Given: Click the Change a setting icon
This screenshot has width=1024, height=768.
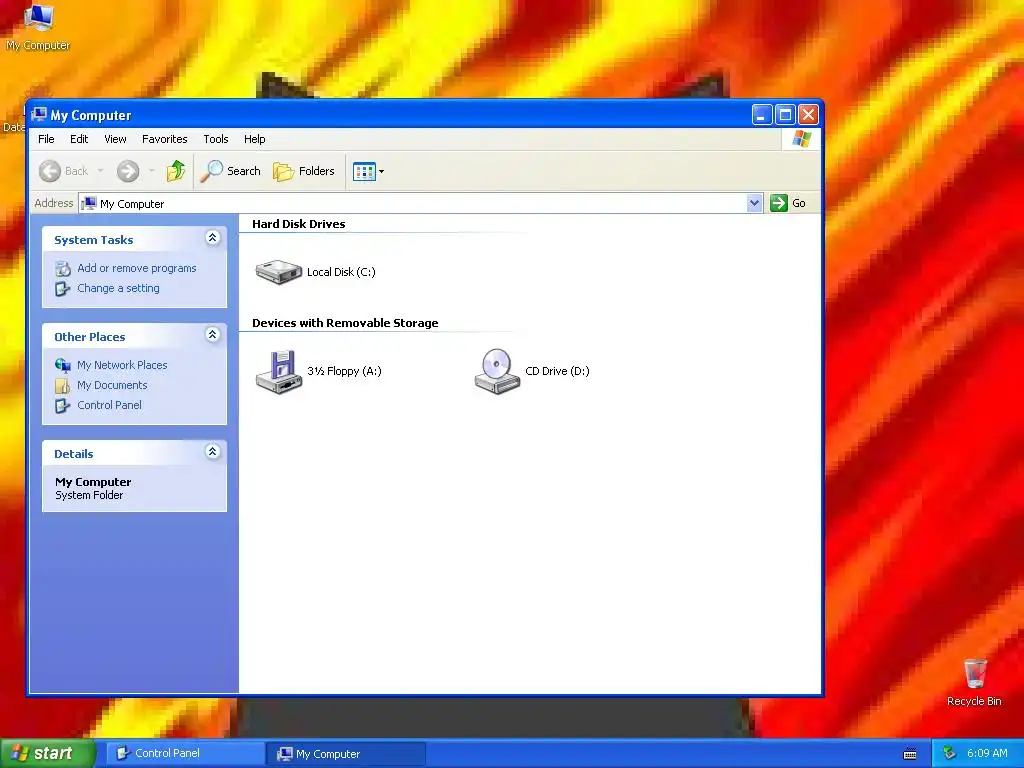Looking at the screenshot, I should pyautogui.click(x=63, y=288).
